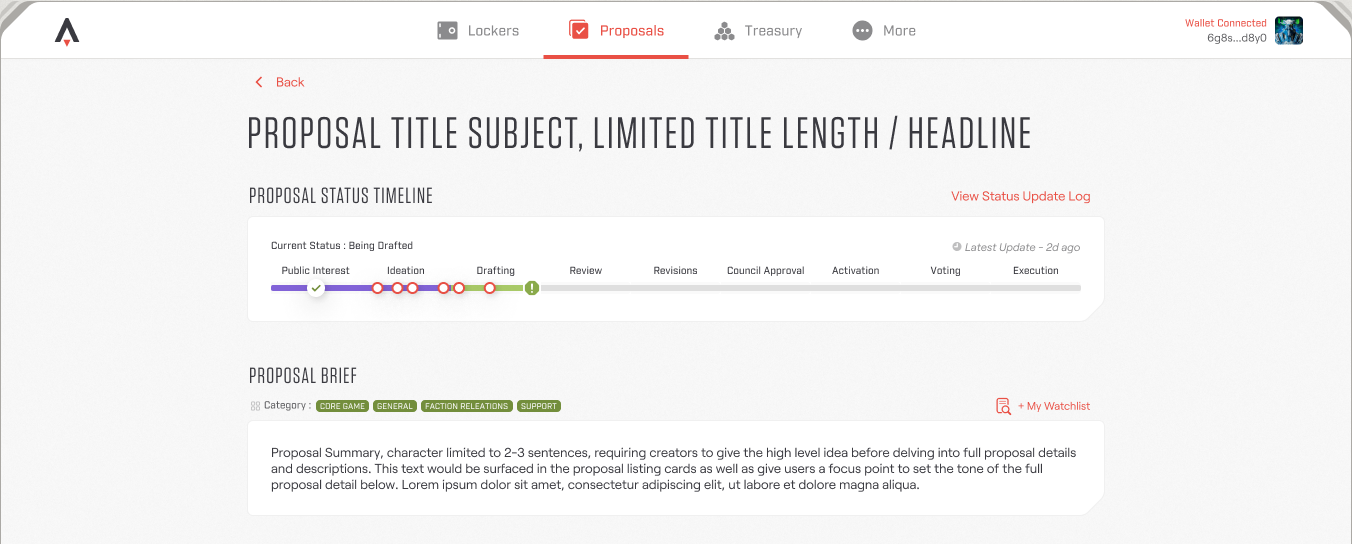Click the category grid icon

[x=255, y=406]
